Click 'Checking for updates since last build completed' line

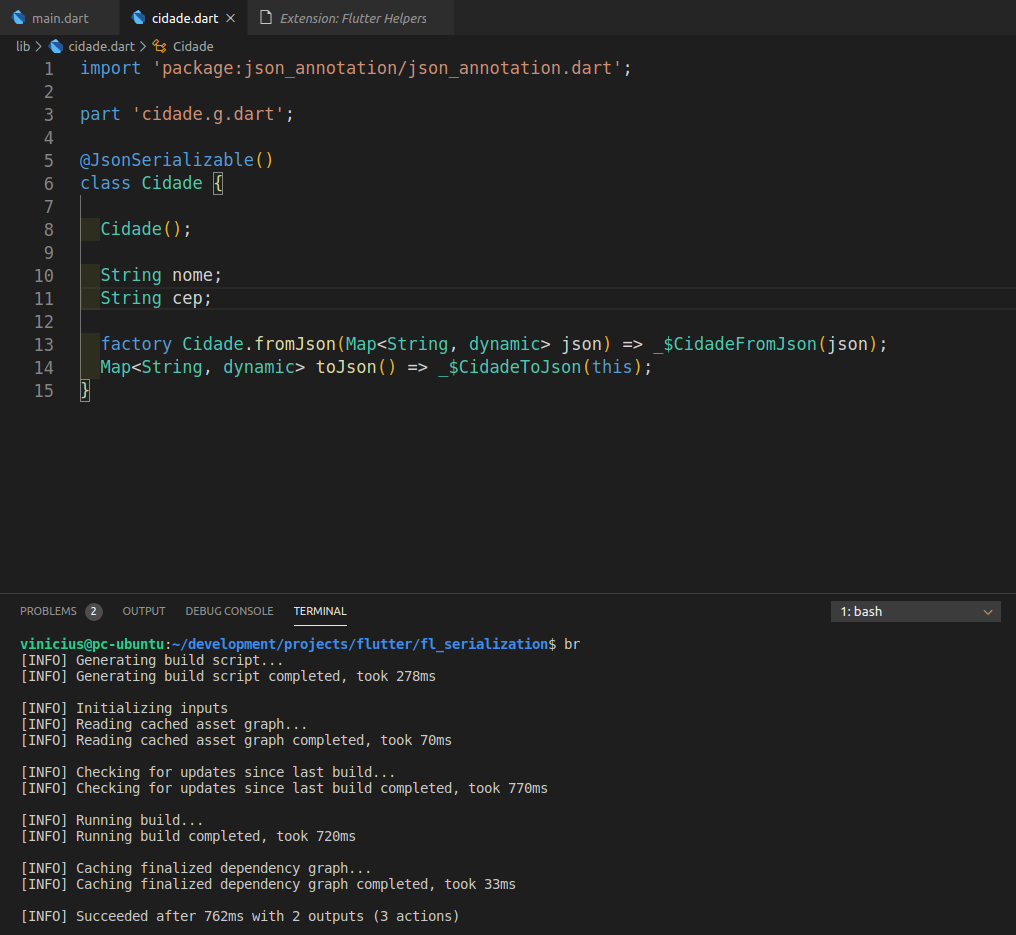284,789
